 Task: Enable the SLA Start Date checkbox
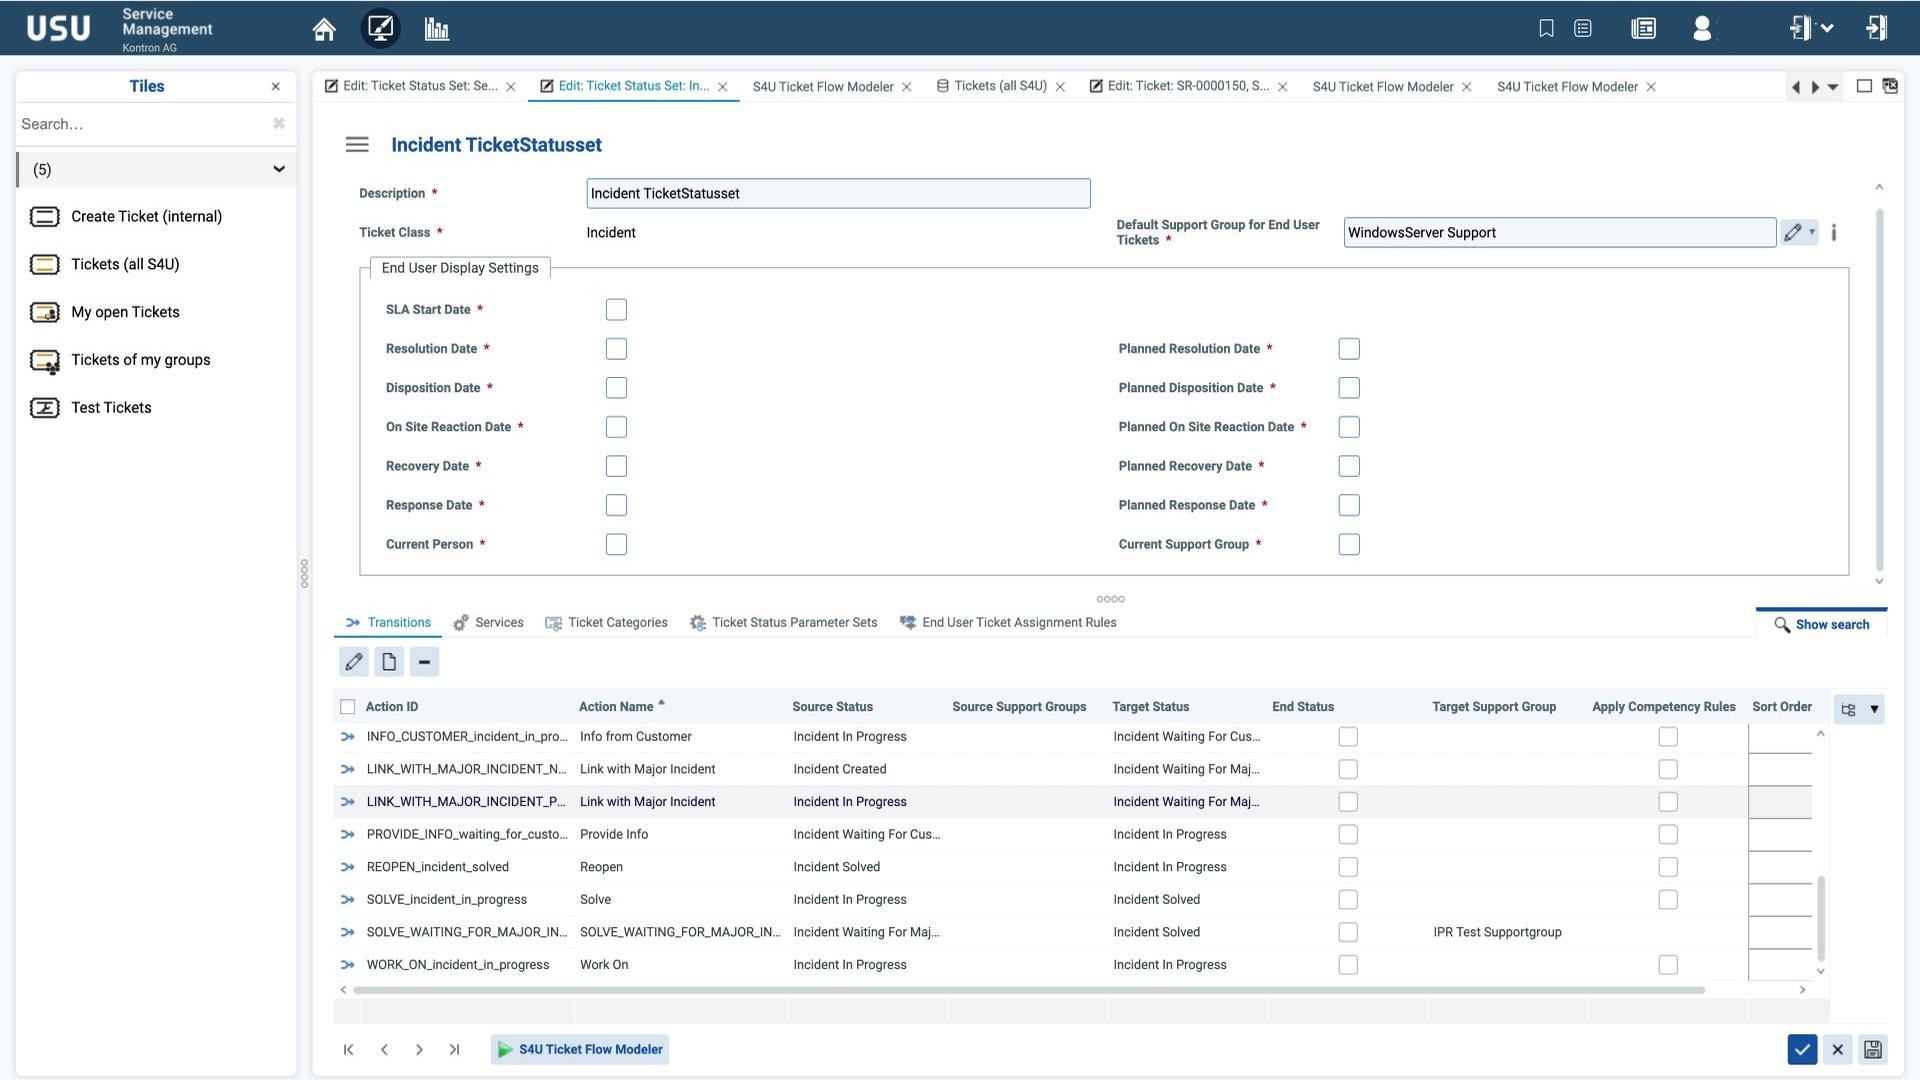616,310
